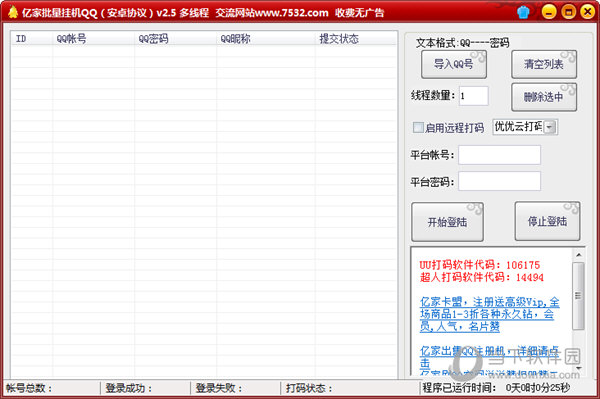
Task: Close the application window
Action: pyautogui.click(x=588, y=12)
